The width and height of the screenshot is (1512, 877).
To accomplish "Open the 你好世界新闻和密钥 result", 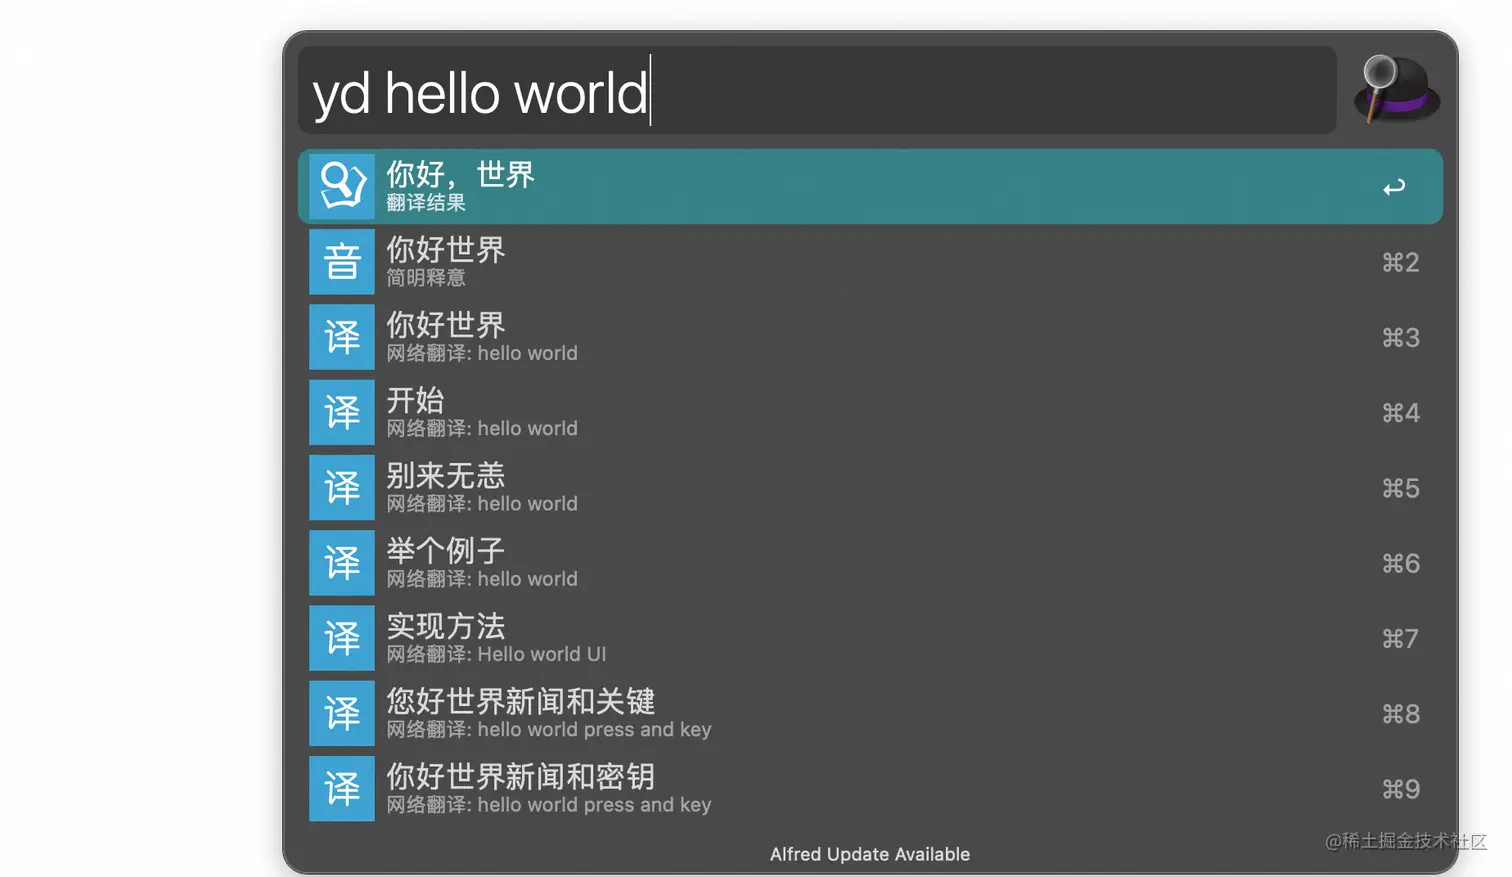I will coord(870,789).
